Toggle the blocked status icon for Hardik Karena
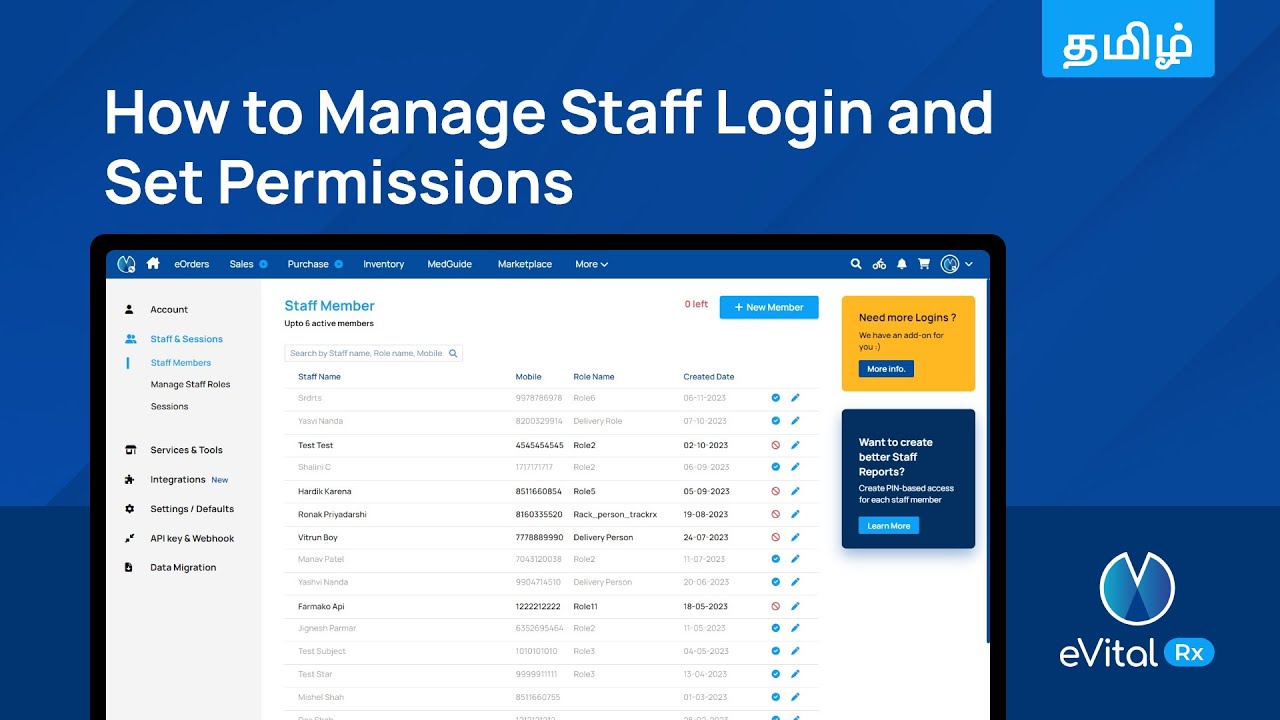 [x=776, y=491]
